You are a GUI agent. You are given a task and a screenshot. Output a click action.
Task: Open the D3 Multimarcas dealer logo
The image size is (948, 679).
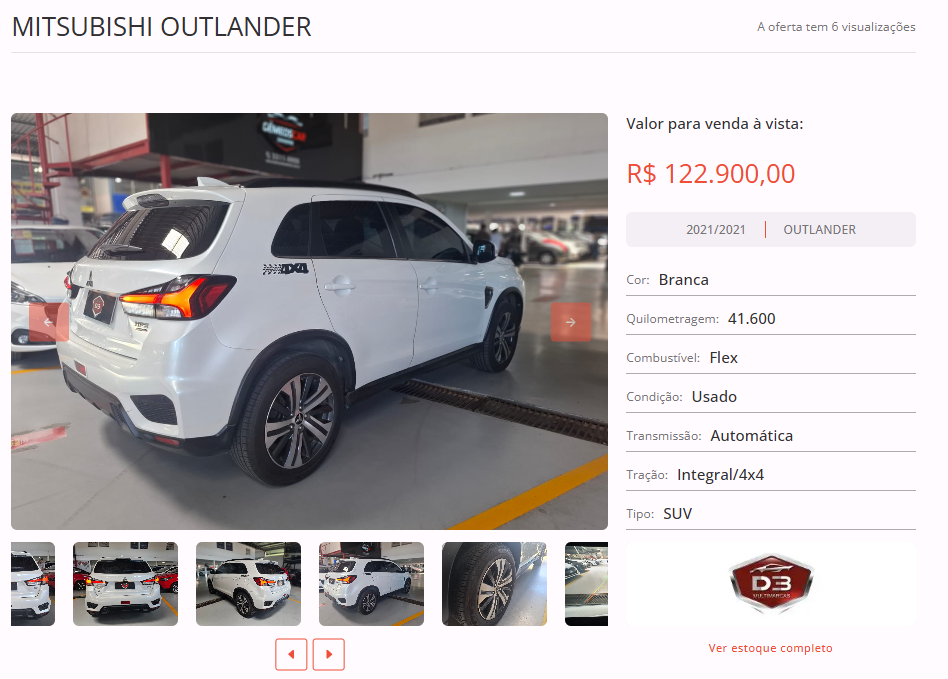[x=771, y=583]
